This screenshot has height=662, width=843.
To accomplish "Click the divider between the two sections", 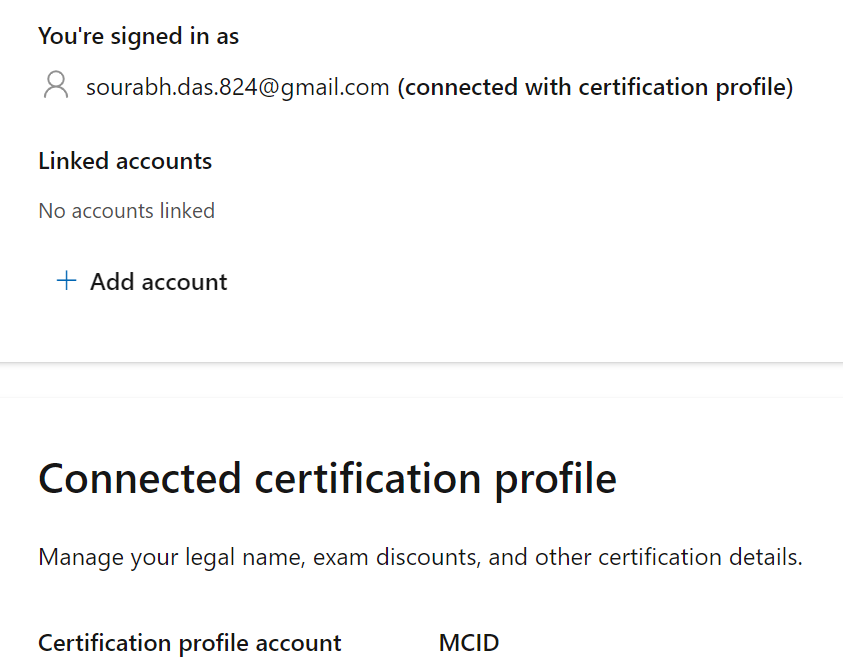I will coord(421,363).
